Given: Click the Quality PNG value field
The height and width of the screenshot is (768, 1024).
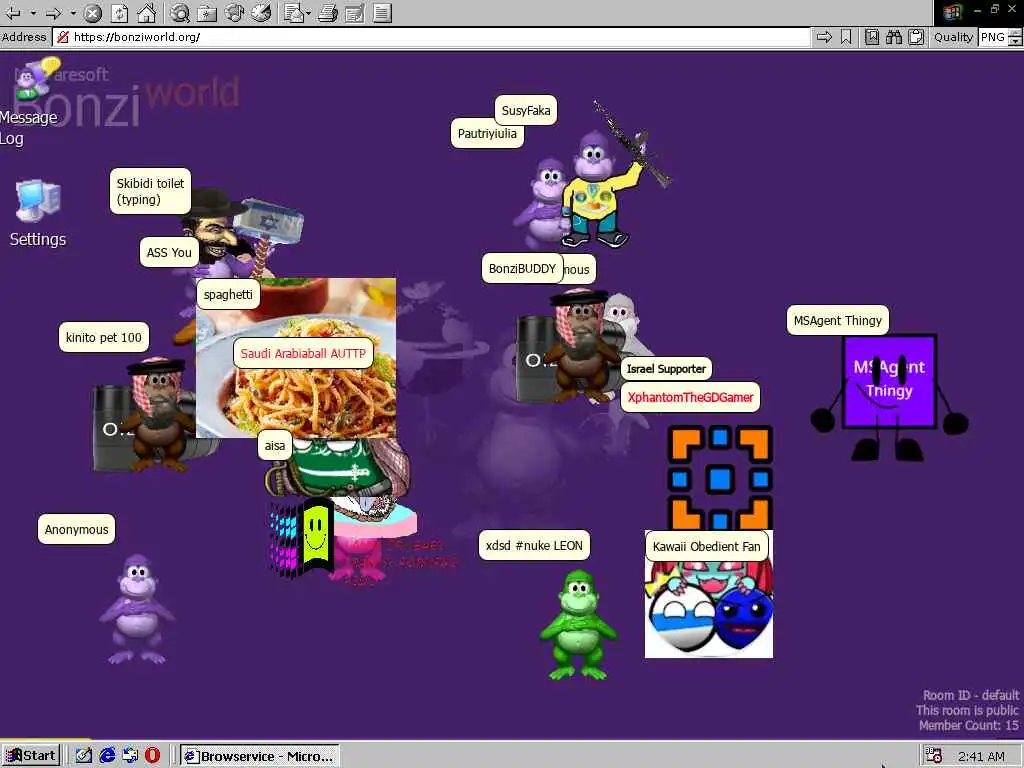Looking at the screenshot, I should coord(993,37).
